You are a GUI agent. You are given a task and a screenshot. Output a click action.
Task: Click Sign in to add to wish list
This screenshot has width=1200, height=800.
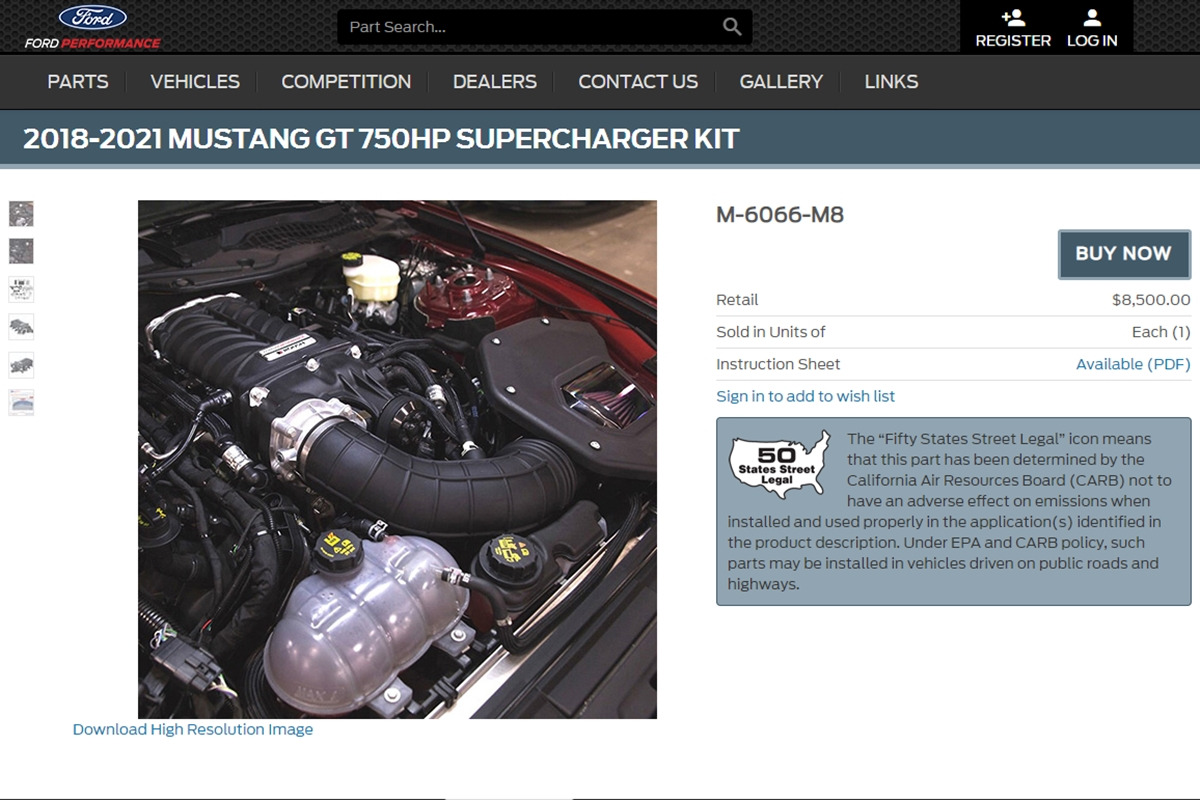pyautogui.click(x=805, y=396)
